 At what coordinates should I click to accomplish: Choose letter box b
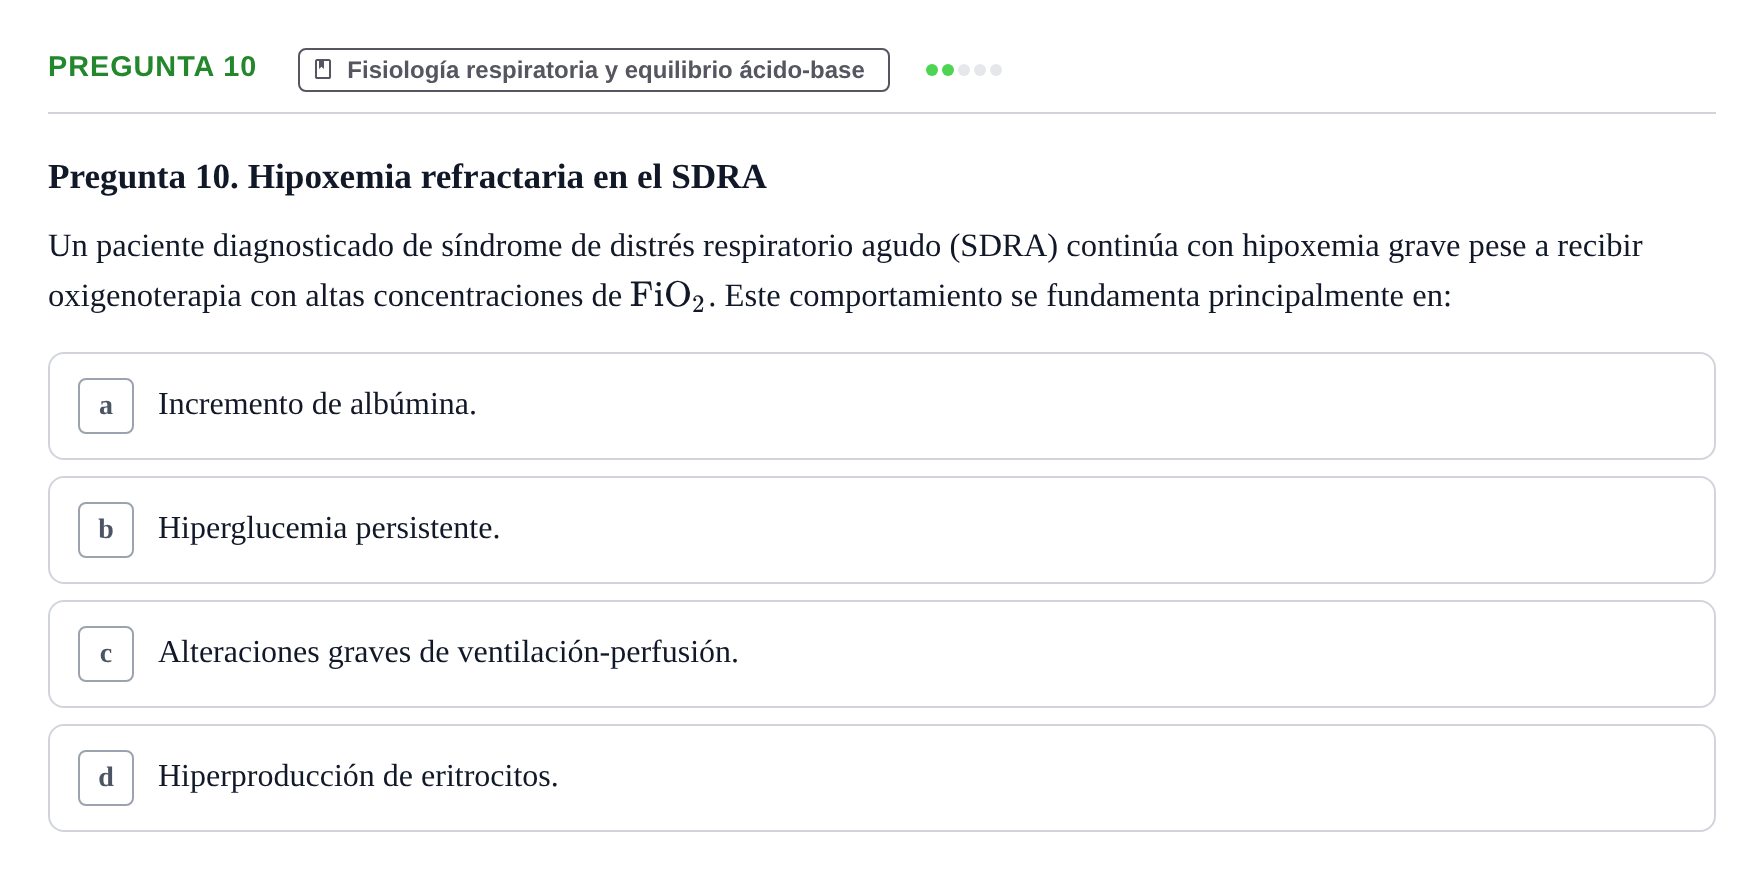[x=106, y=530]
